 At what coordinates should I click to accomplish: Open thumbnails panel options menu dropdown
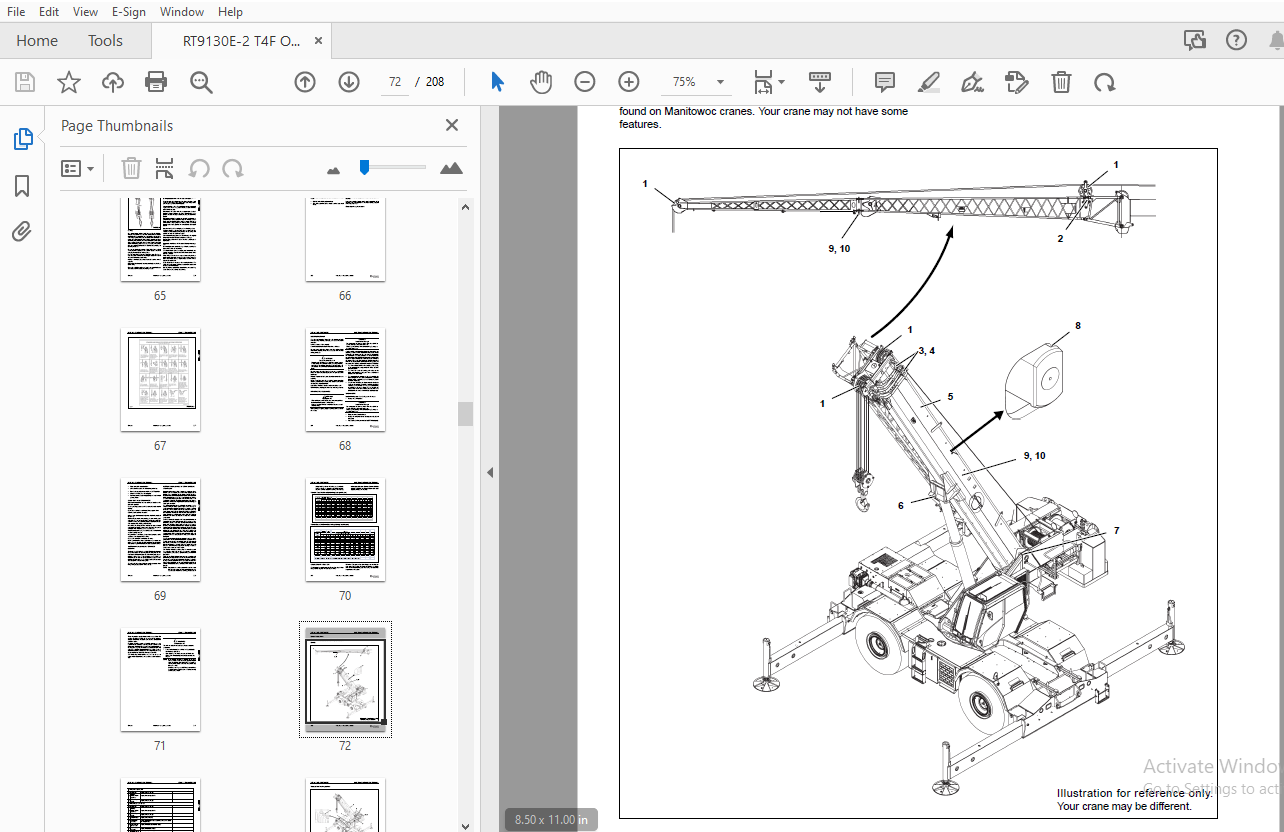pyautogui.click(x=77, y=168)
